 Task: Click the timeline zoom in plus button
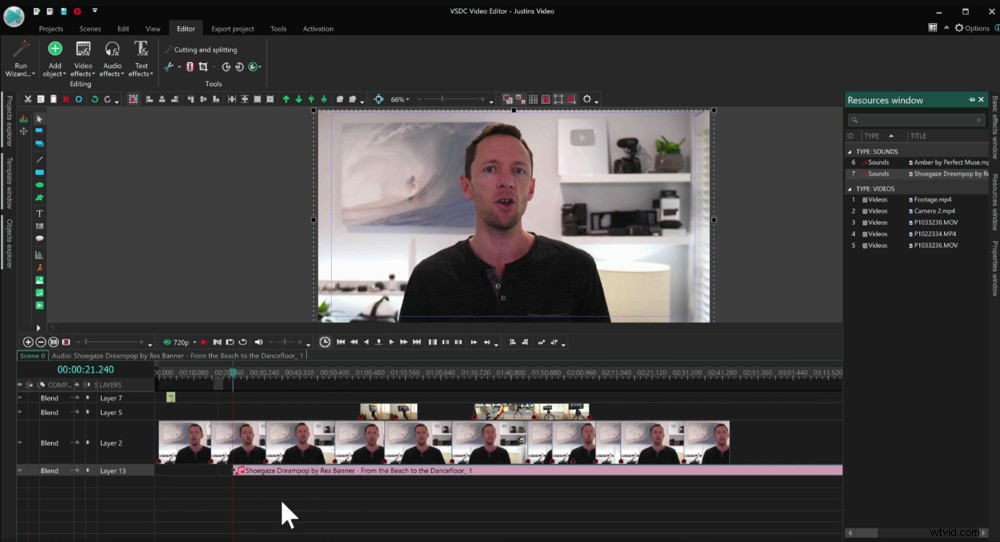coord(28,342)
